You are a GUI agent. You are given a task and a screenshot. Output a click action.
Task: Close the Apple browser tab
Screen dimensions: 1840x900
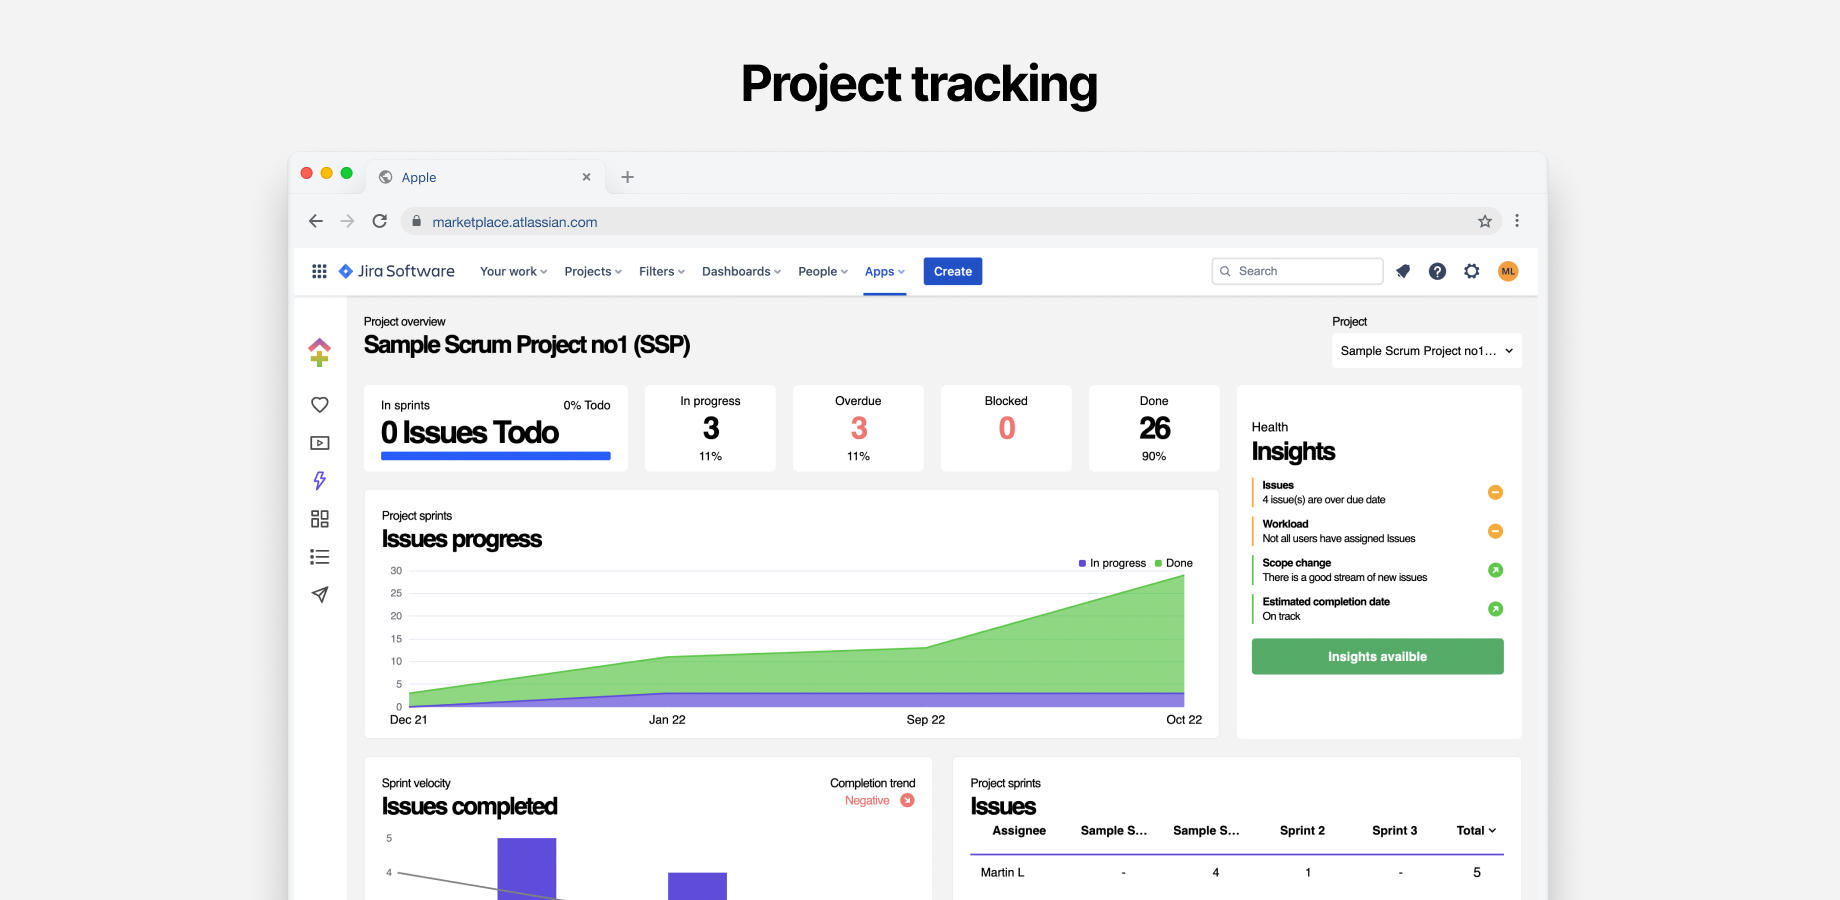click(x=586, y=177)
